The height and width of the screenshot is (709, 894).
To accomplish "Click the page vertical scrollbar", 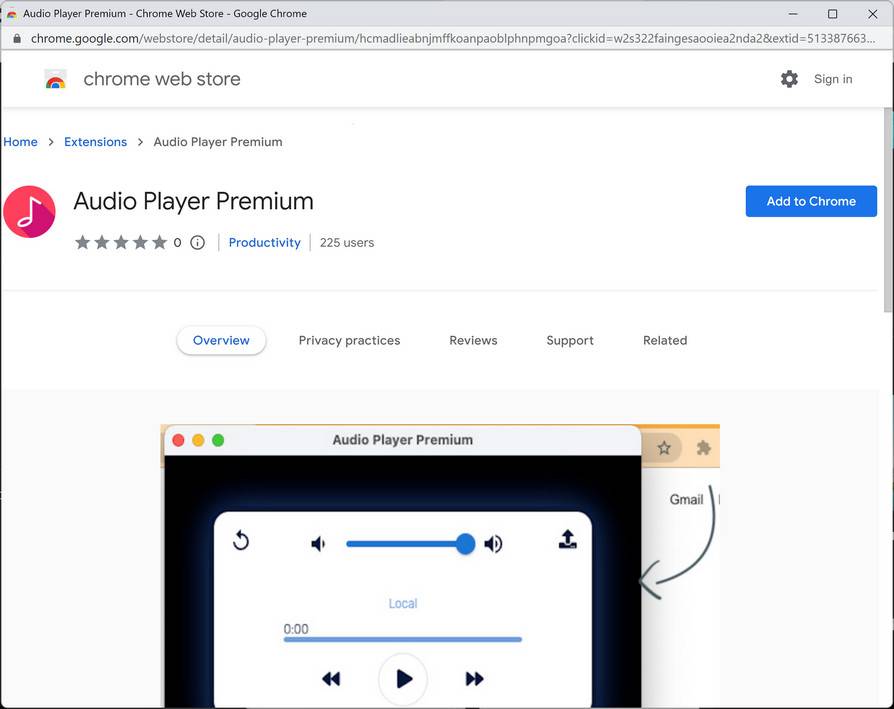I will (888, 210).
